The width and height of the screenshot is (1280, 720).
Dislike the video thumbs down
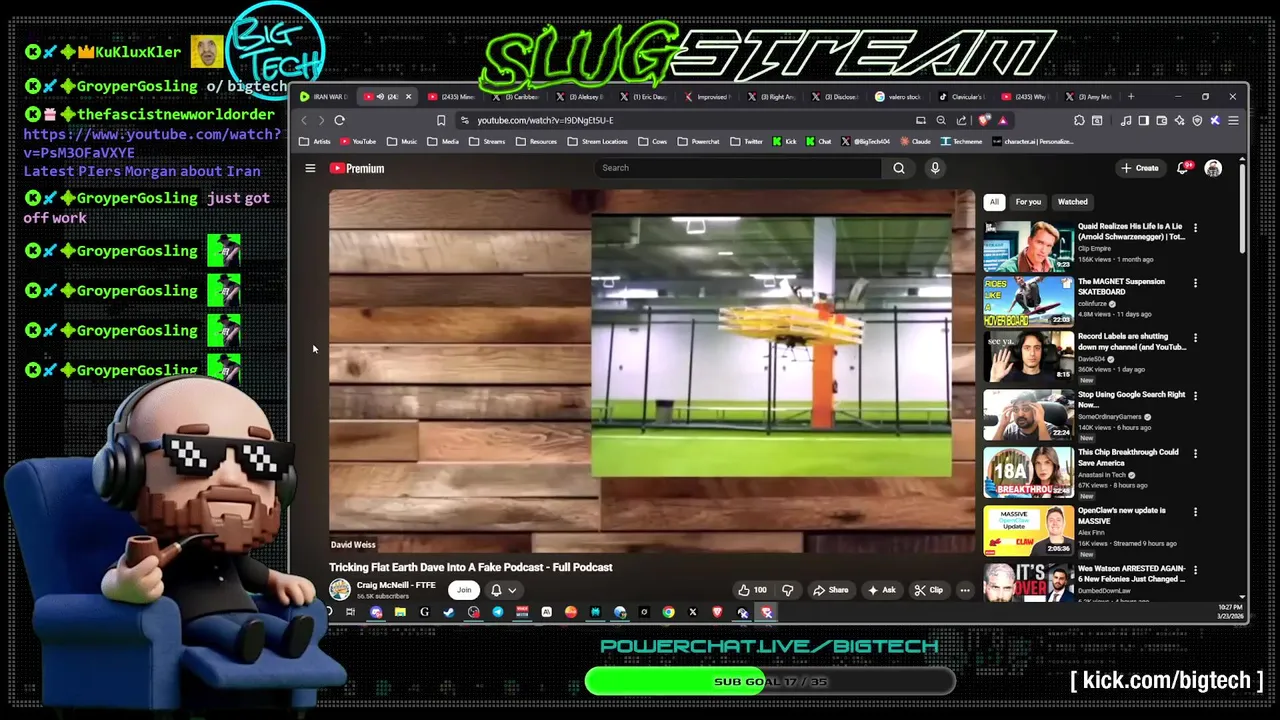click(x=787, y=590)
